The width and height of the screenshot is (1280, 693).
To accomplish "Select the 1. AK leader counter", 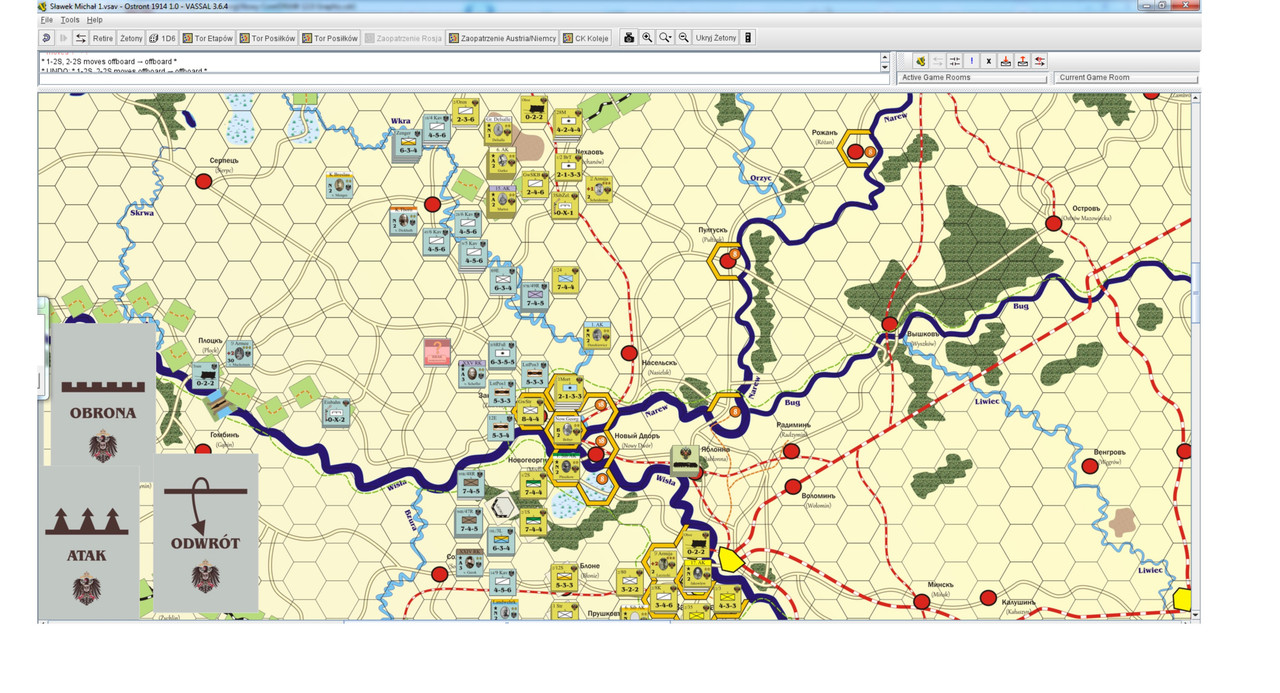I will [597, 335].
